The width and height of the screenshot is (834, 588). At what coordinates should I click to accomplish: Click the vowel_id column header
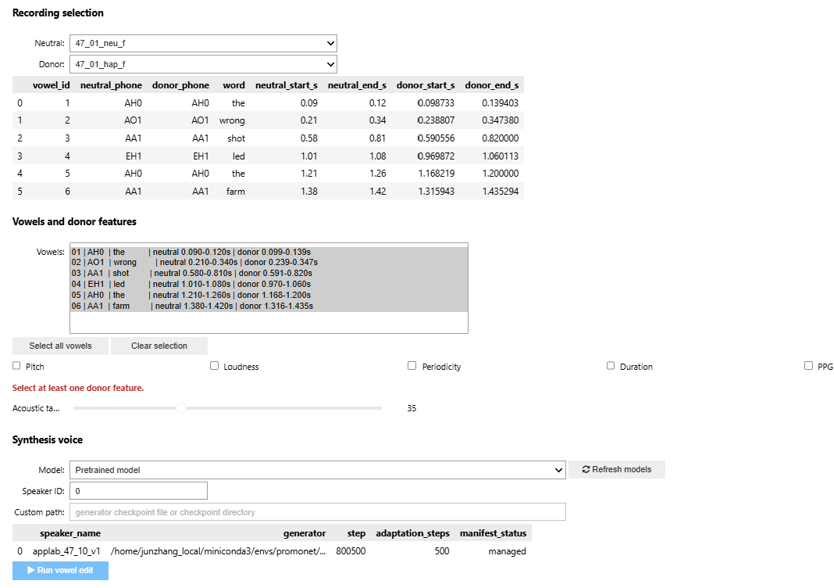51,85
